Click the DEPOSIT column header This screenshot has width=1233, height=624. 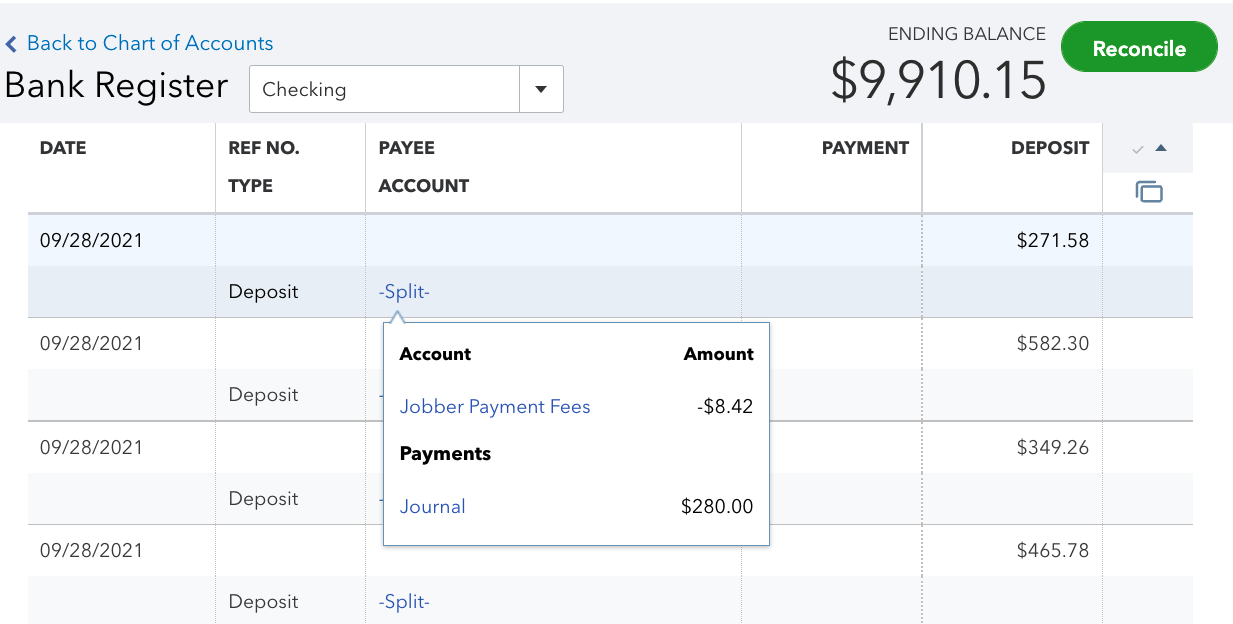(x=1049, y=148)
